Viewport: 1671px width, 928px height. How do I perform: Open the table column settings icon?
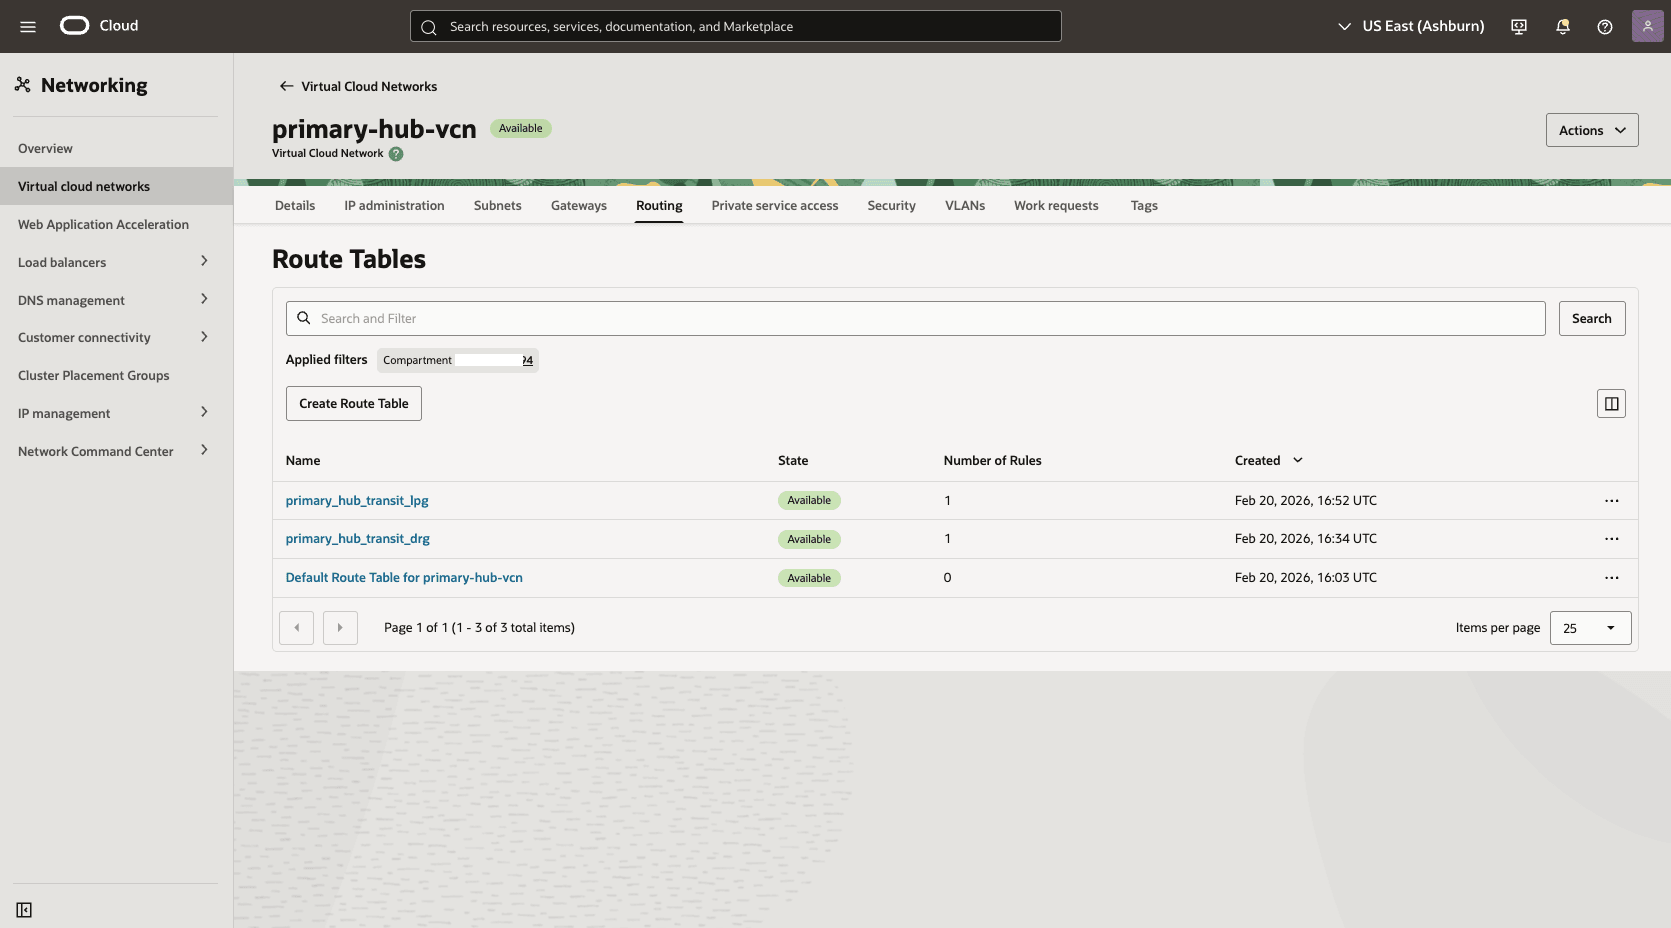pyautogui.click(x=1610, y=403)
